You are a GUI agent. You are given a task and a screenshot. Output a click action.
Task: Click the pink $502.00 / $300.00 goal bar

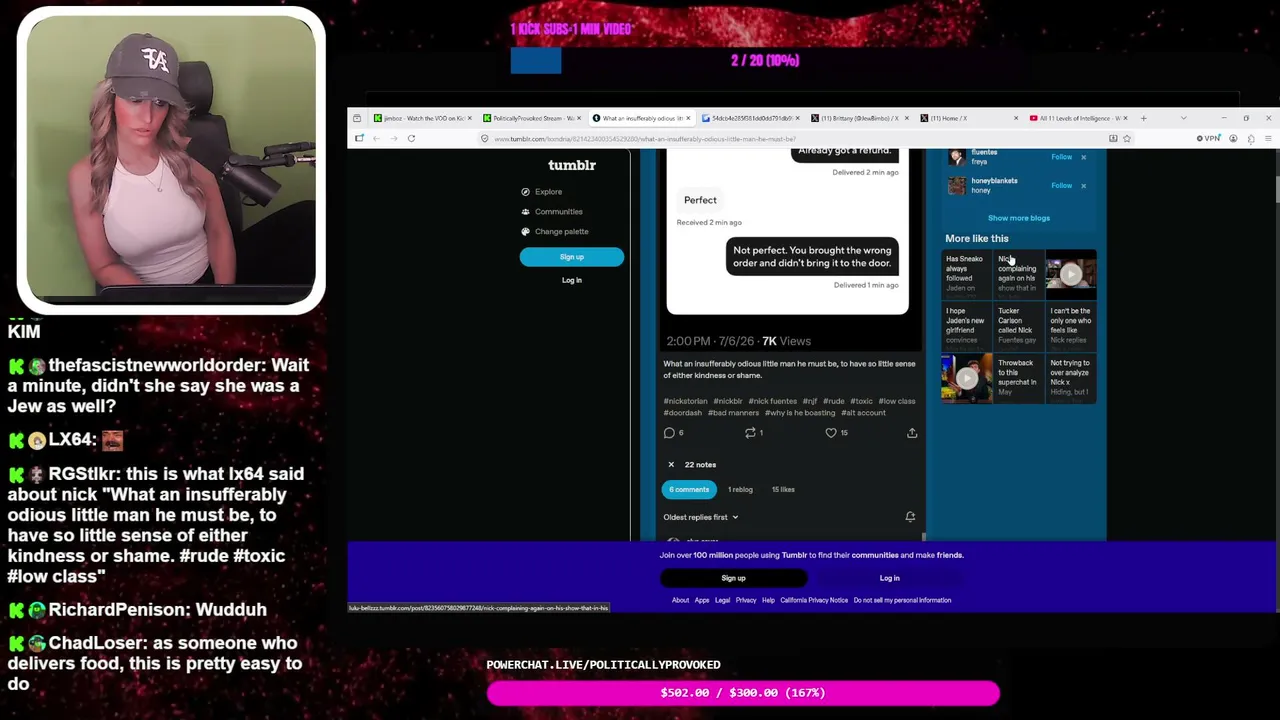point(743,693)
